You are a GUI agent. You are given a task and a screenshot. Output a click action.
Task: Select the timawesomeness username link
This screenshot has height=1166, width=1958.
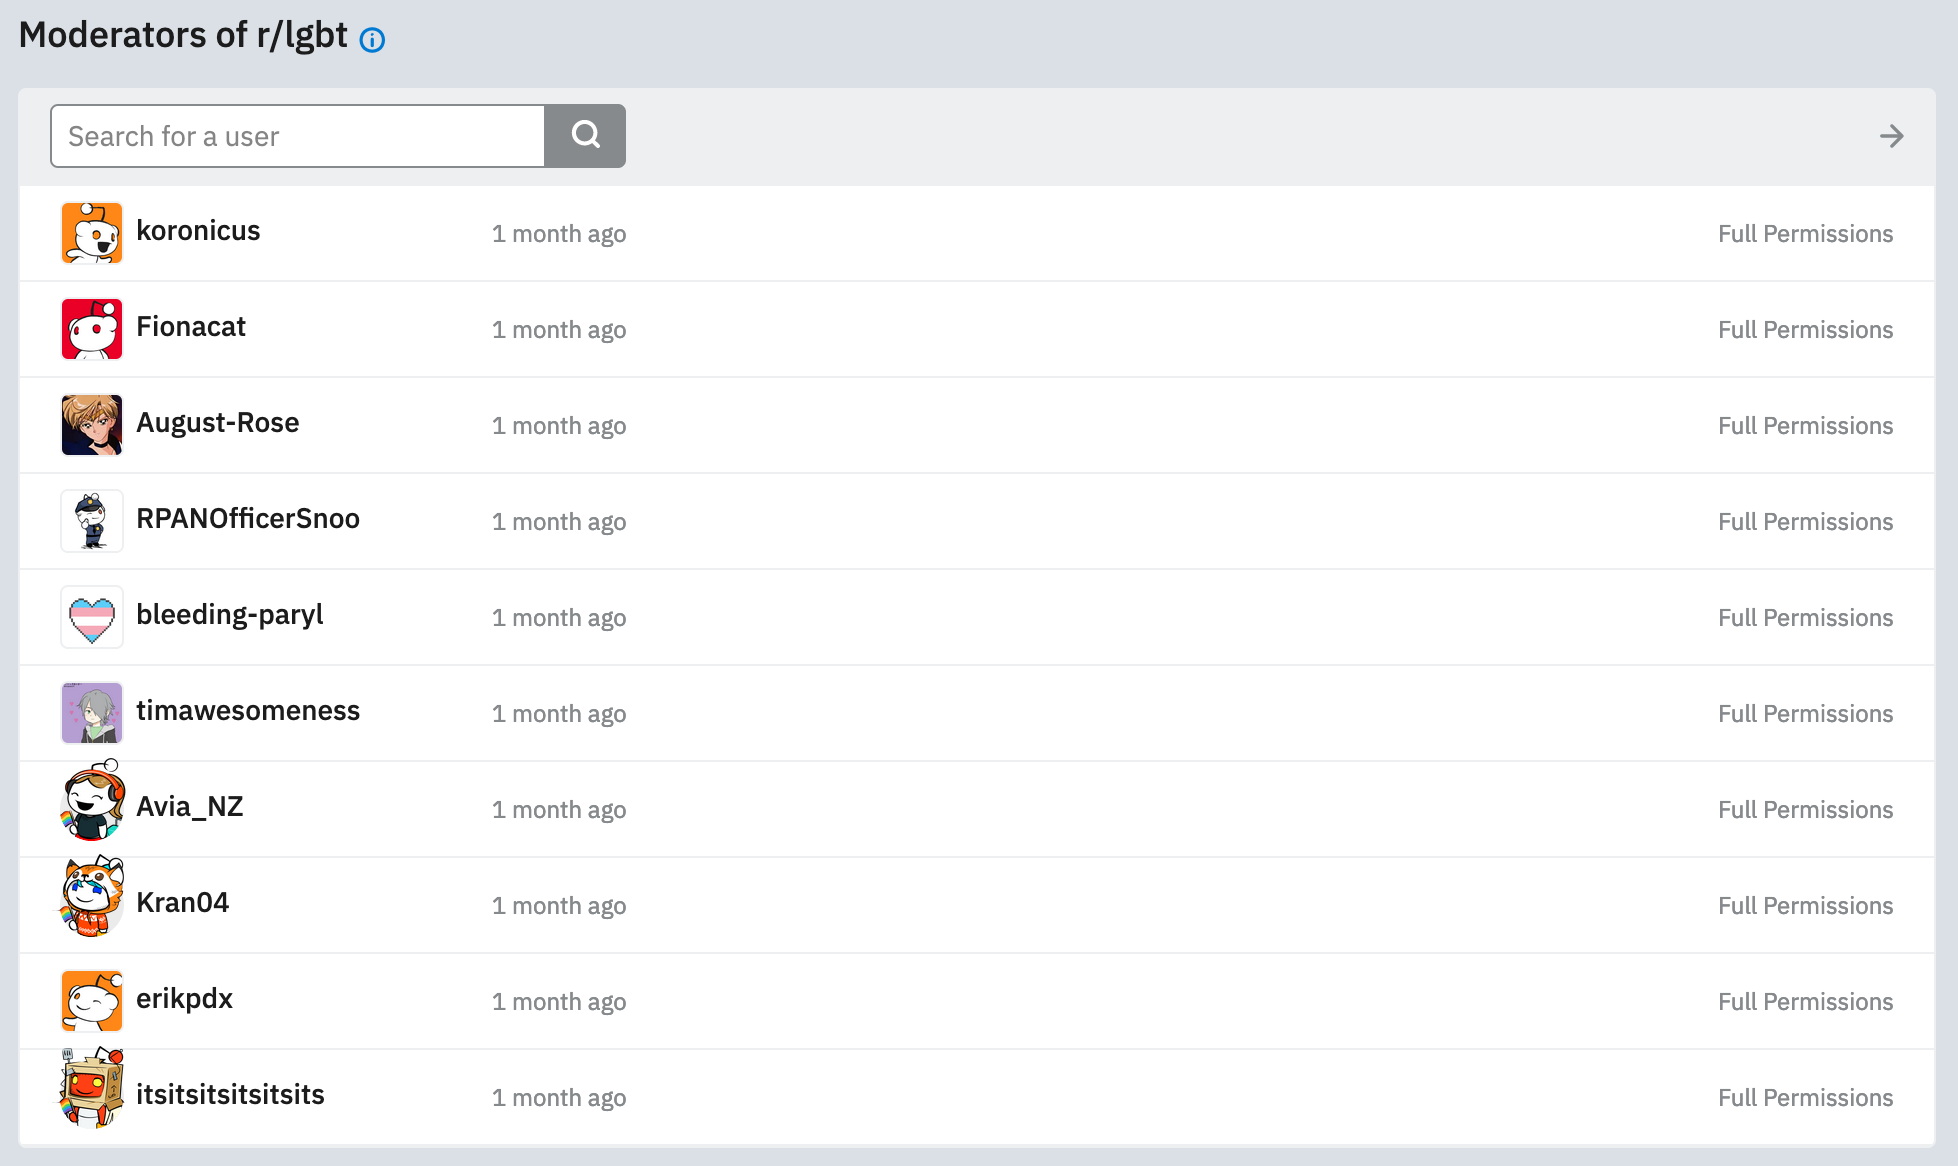click(248, 711)
